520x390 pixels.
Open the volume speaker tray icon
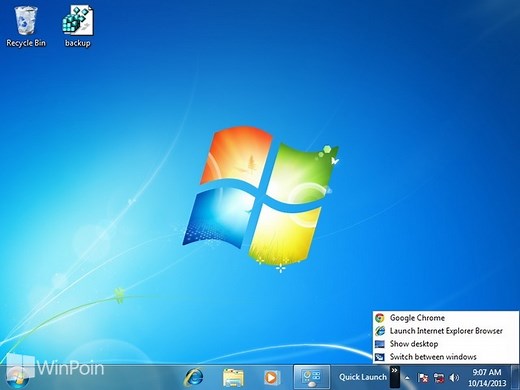click(454, 378)
